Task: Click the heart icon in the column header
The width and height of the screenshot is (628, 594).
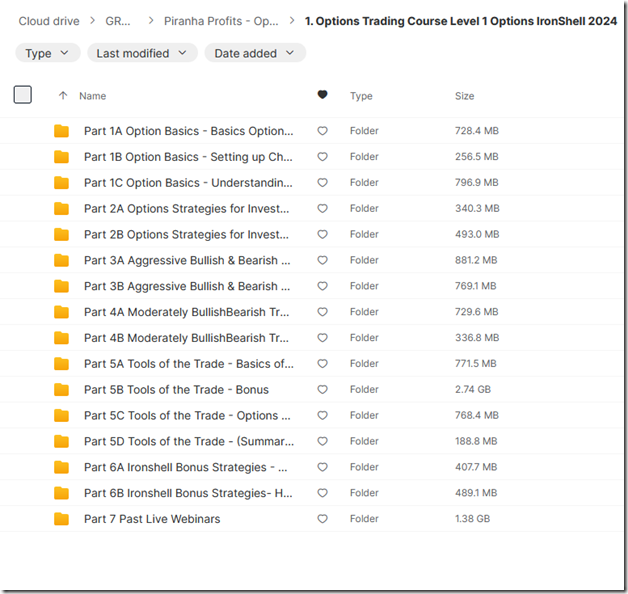Action: (x=322, y=96)
